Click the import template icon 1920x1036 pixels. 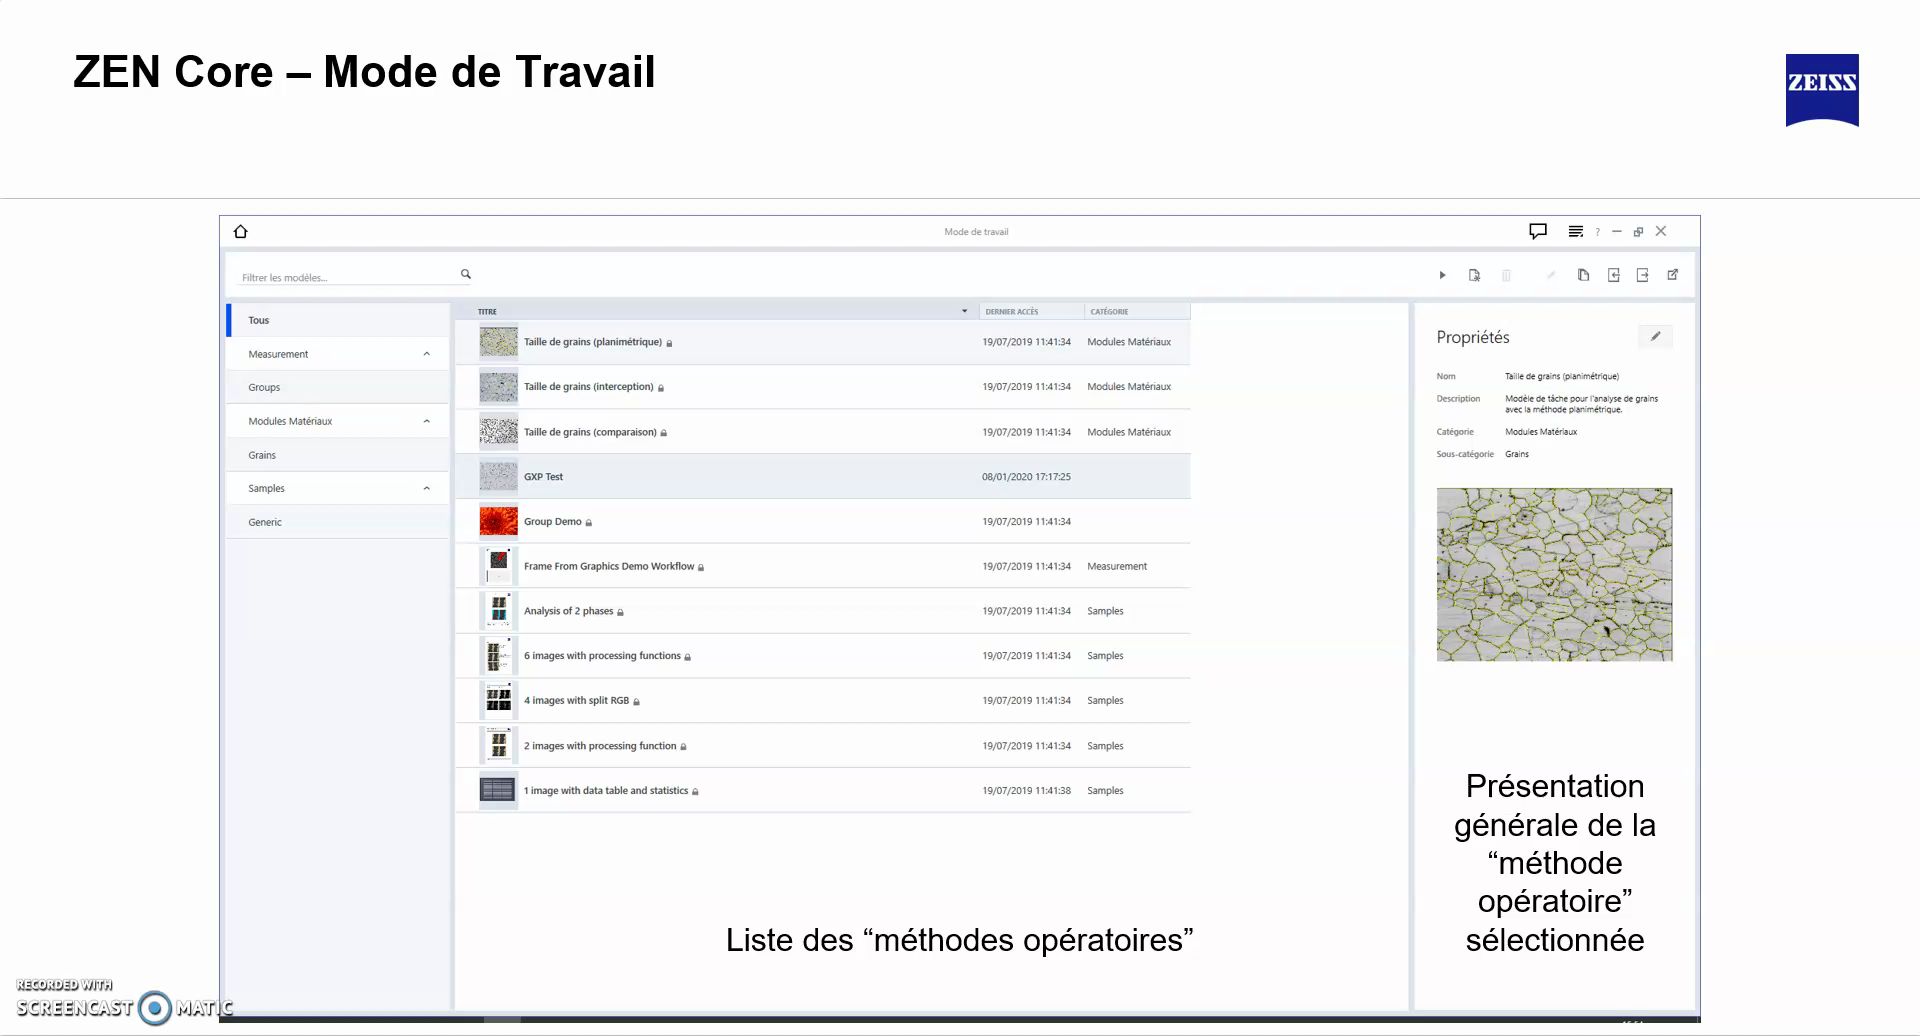pyautogui.click(x=1613, y=275)
